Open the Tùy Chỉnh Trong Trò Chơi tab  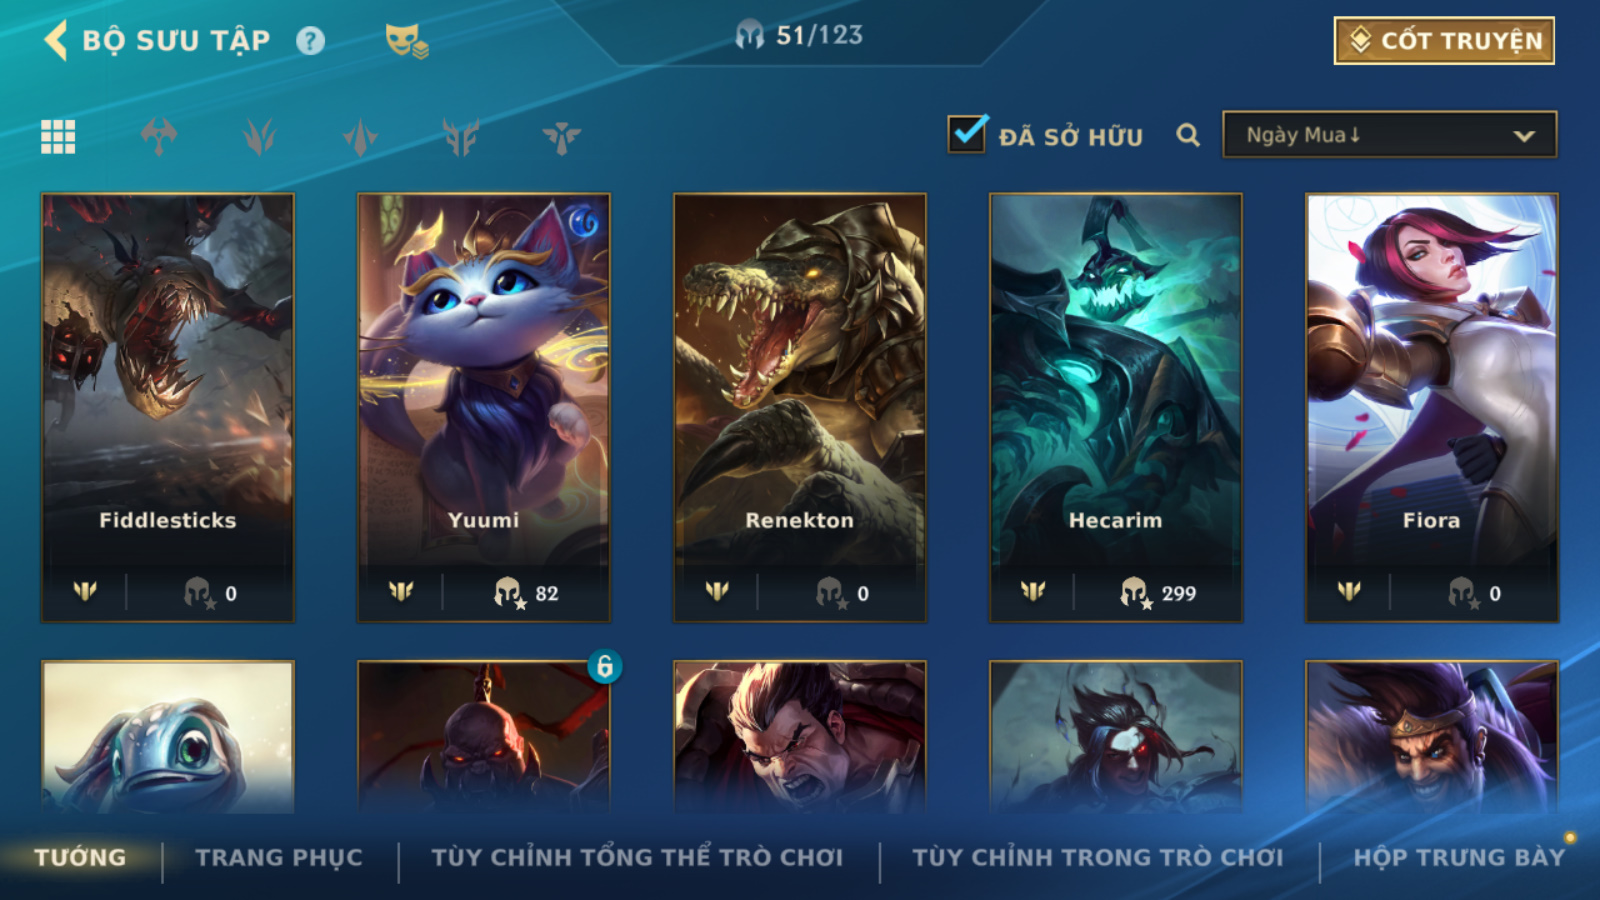1097,858
